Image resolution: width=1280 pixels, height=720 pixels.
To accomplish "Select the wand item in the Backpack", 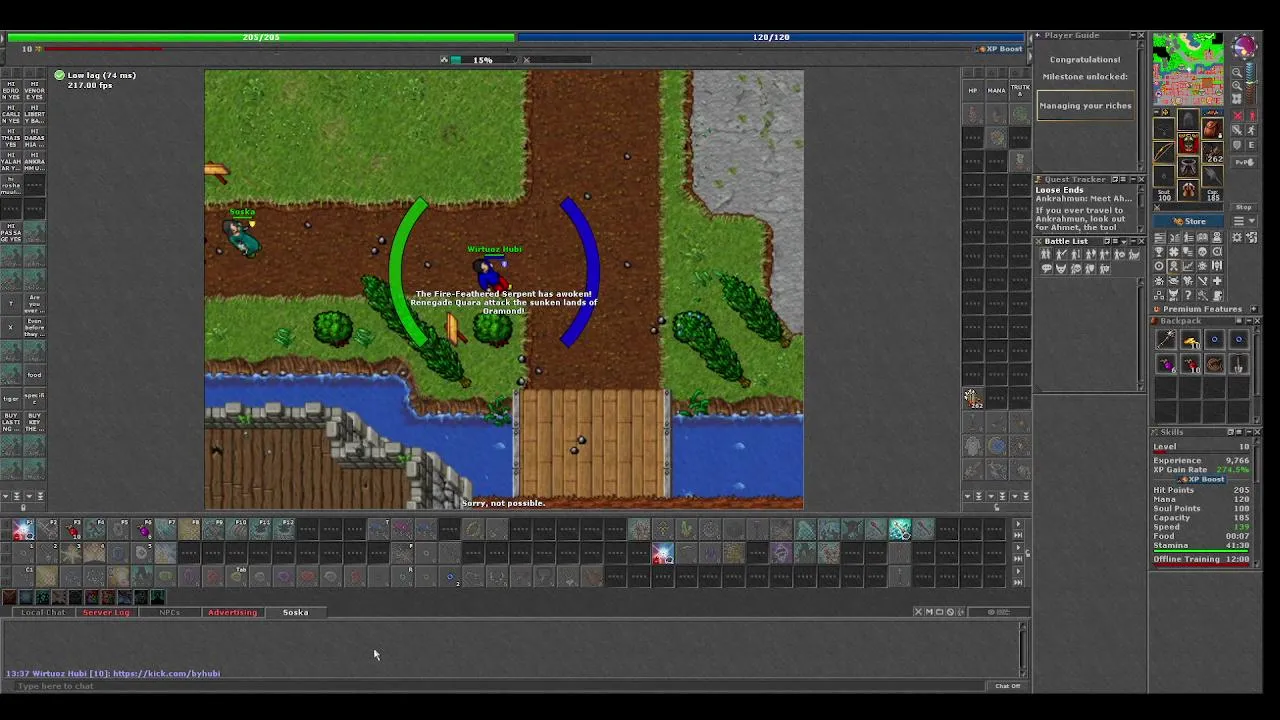I will click(x=1166, y=339).
